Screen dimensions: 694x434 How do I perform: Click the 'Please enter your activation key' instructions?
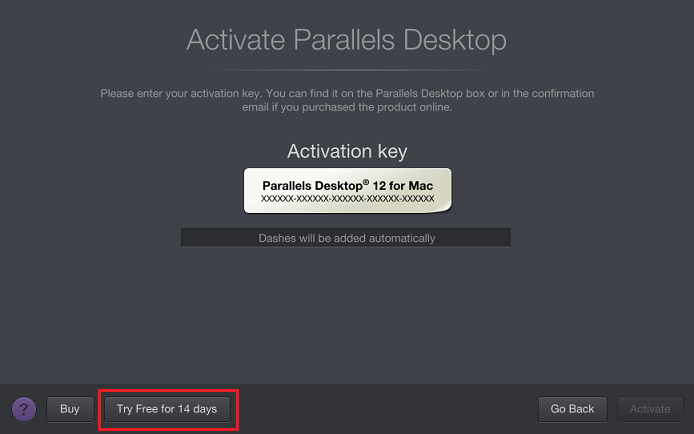pyautogui.click(x=347, y=100)
